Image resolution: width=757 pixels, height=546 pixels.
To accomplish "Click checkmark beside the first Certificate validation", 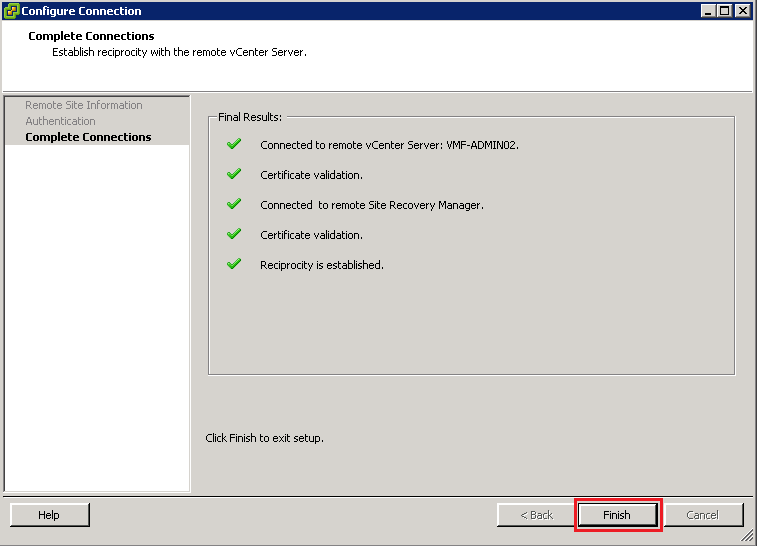I will coord(234,174).
